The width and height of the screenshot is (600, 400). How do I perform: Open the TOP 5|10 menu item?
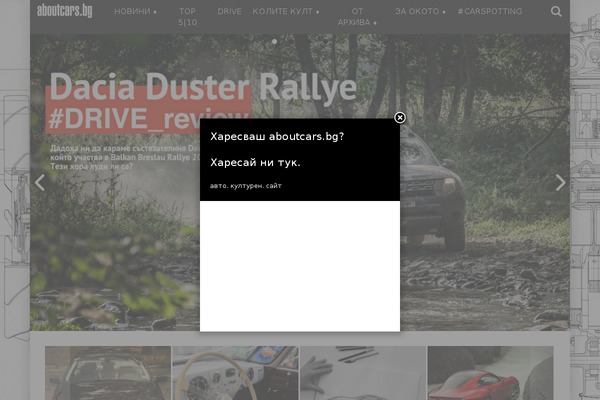coord(188,17)
